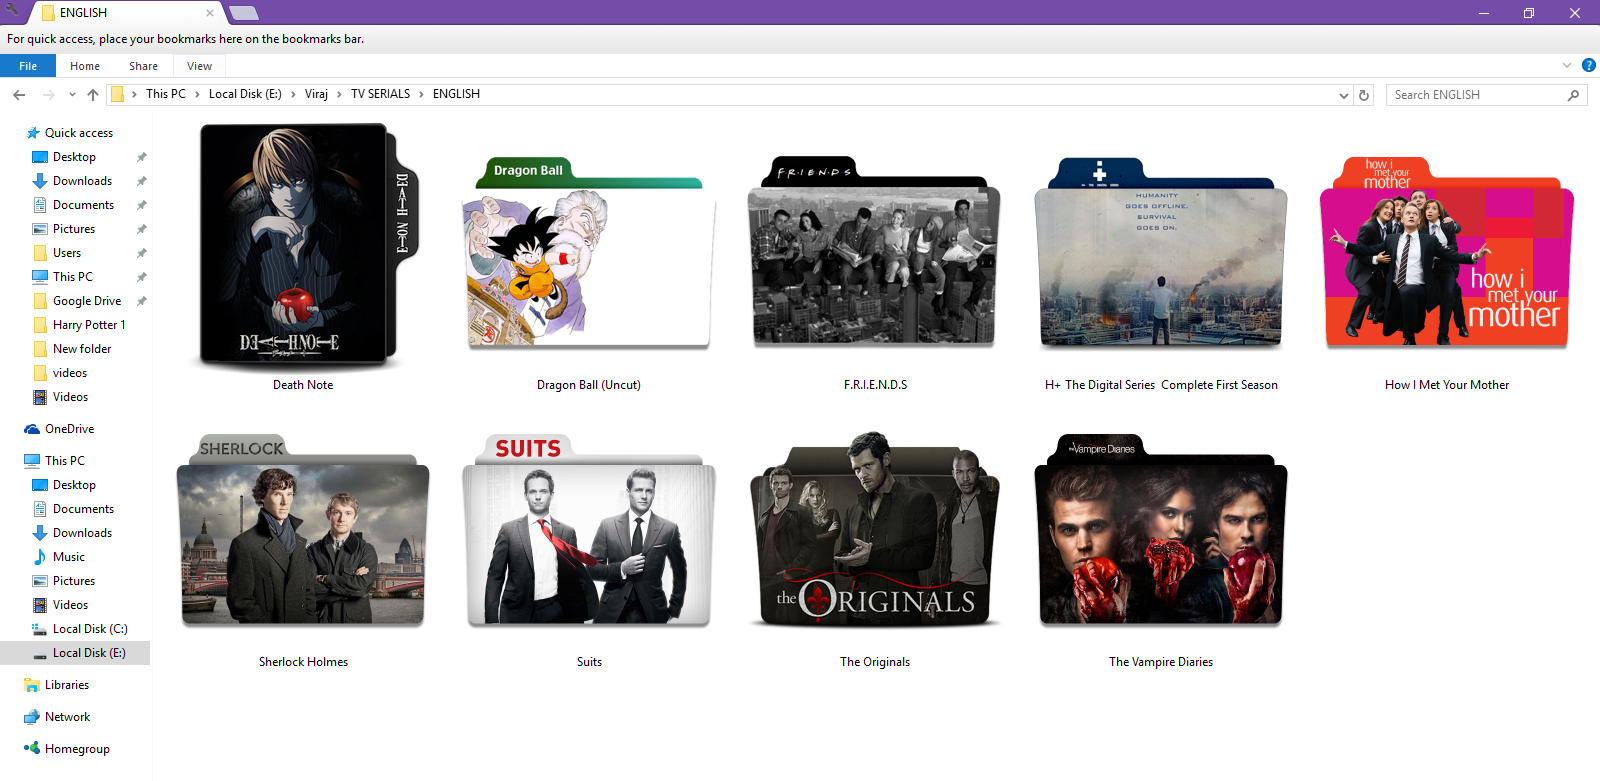This screenshot has width=1600, height=781.
Task: Select Pictures under This PC tree
Action: (74, 581)
